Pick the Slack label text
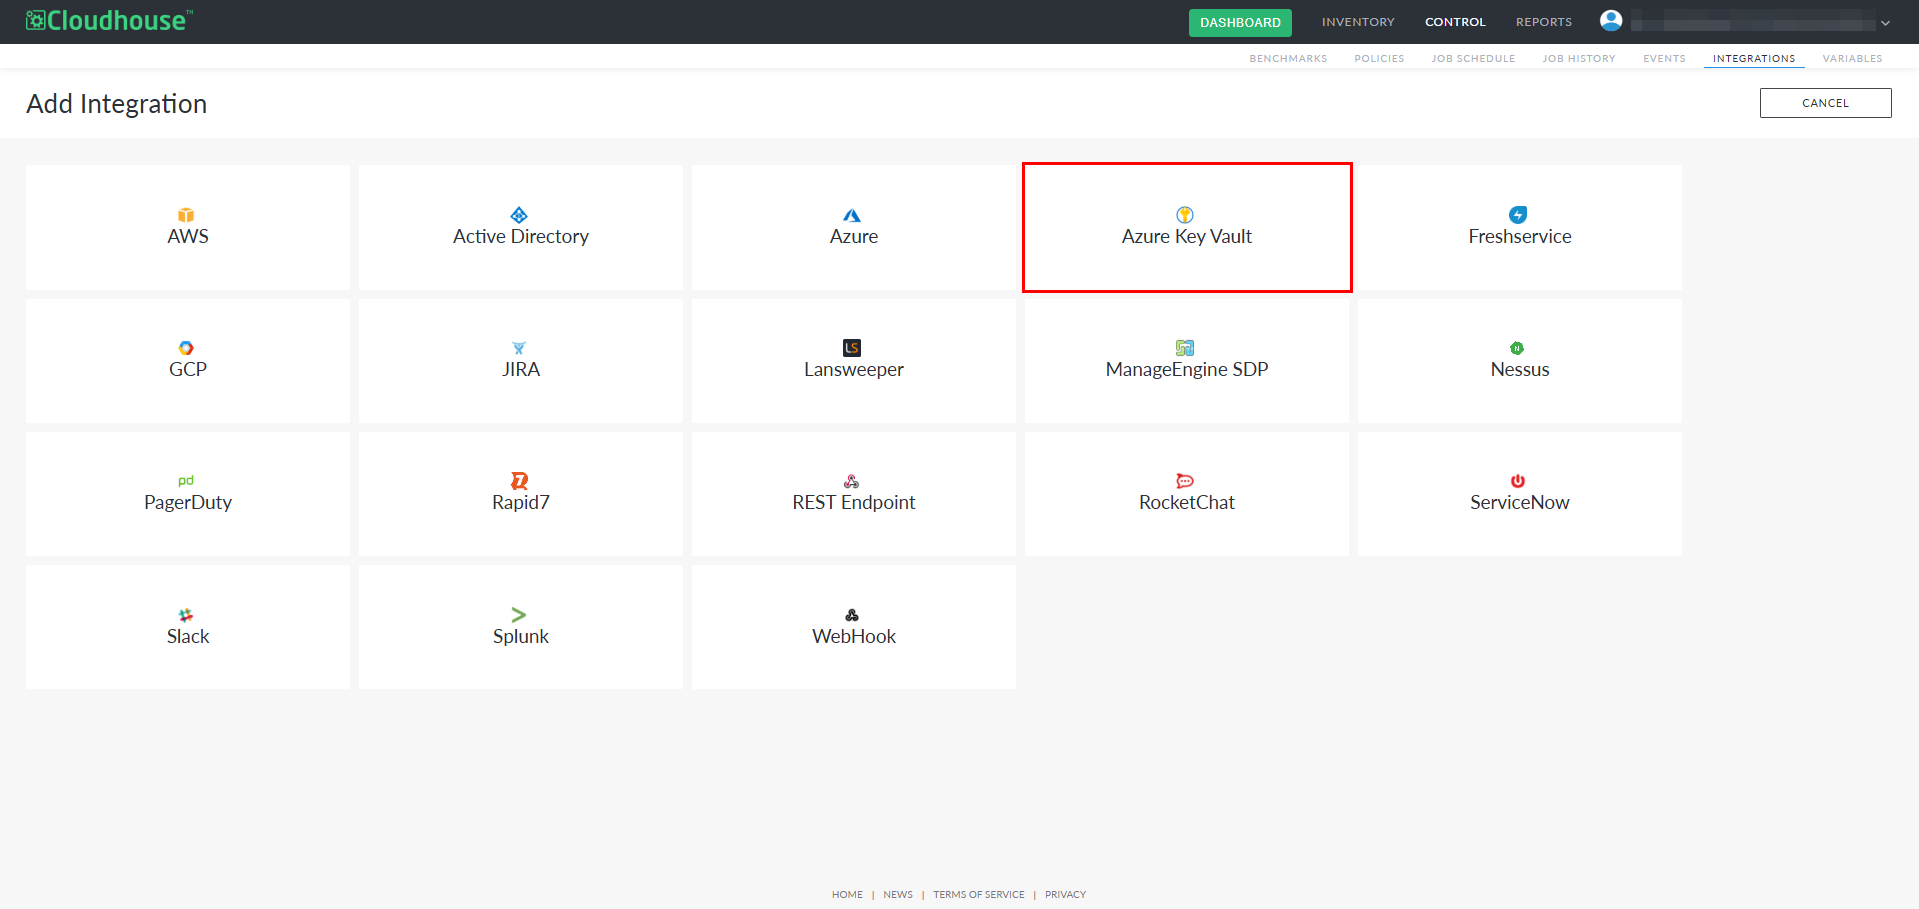1919x909 pixels. (188, 637)
